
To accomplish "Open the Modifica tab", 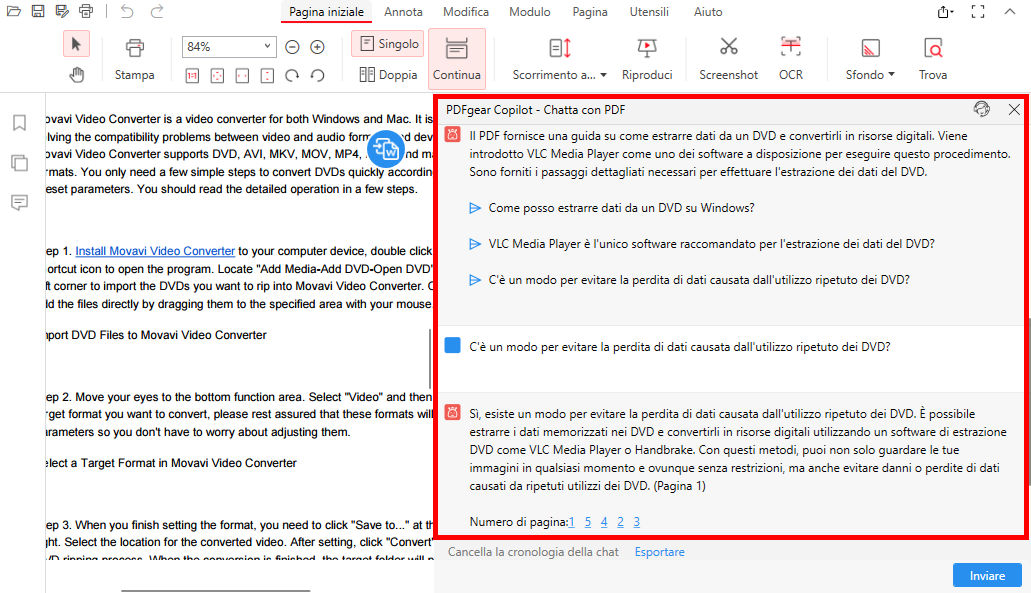I will tap(466, 12).
